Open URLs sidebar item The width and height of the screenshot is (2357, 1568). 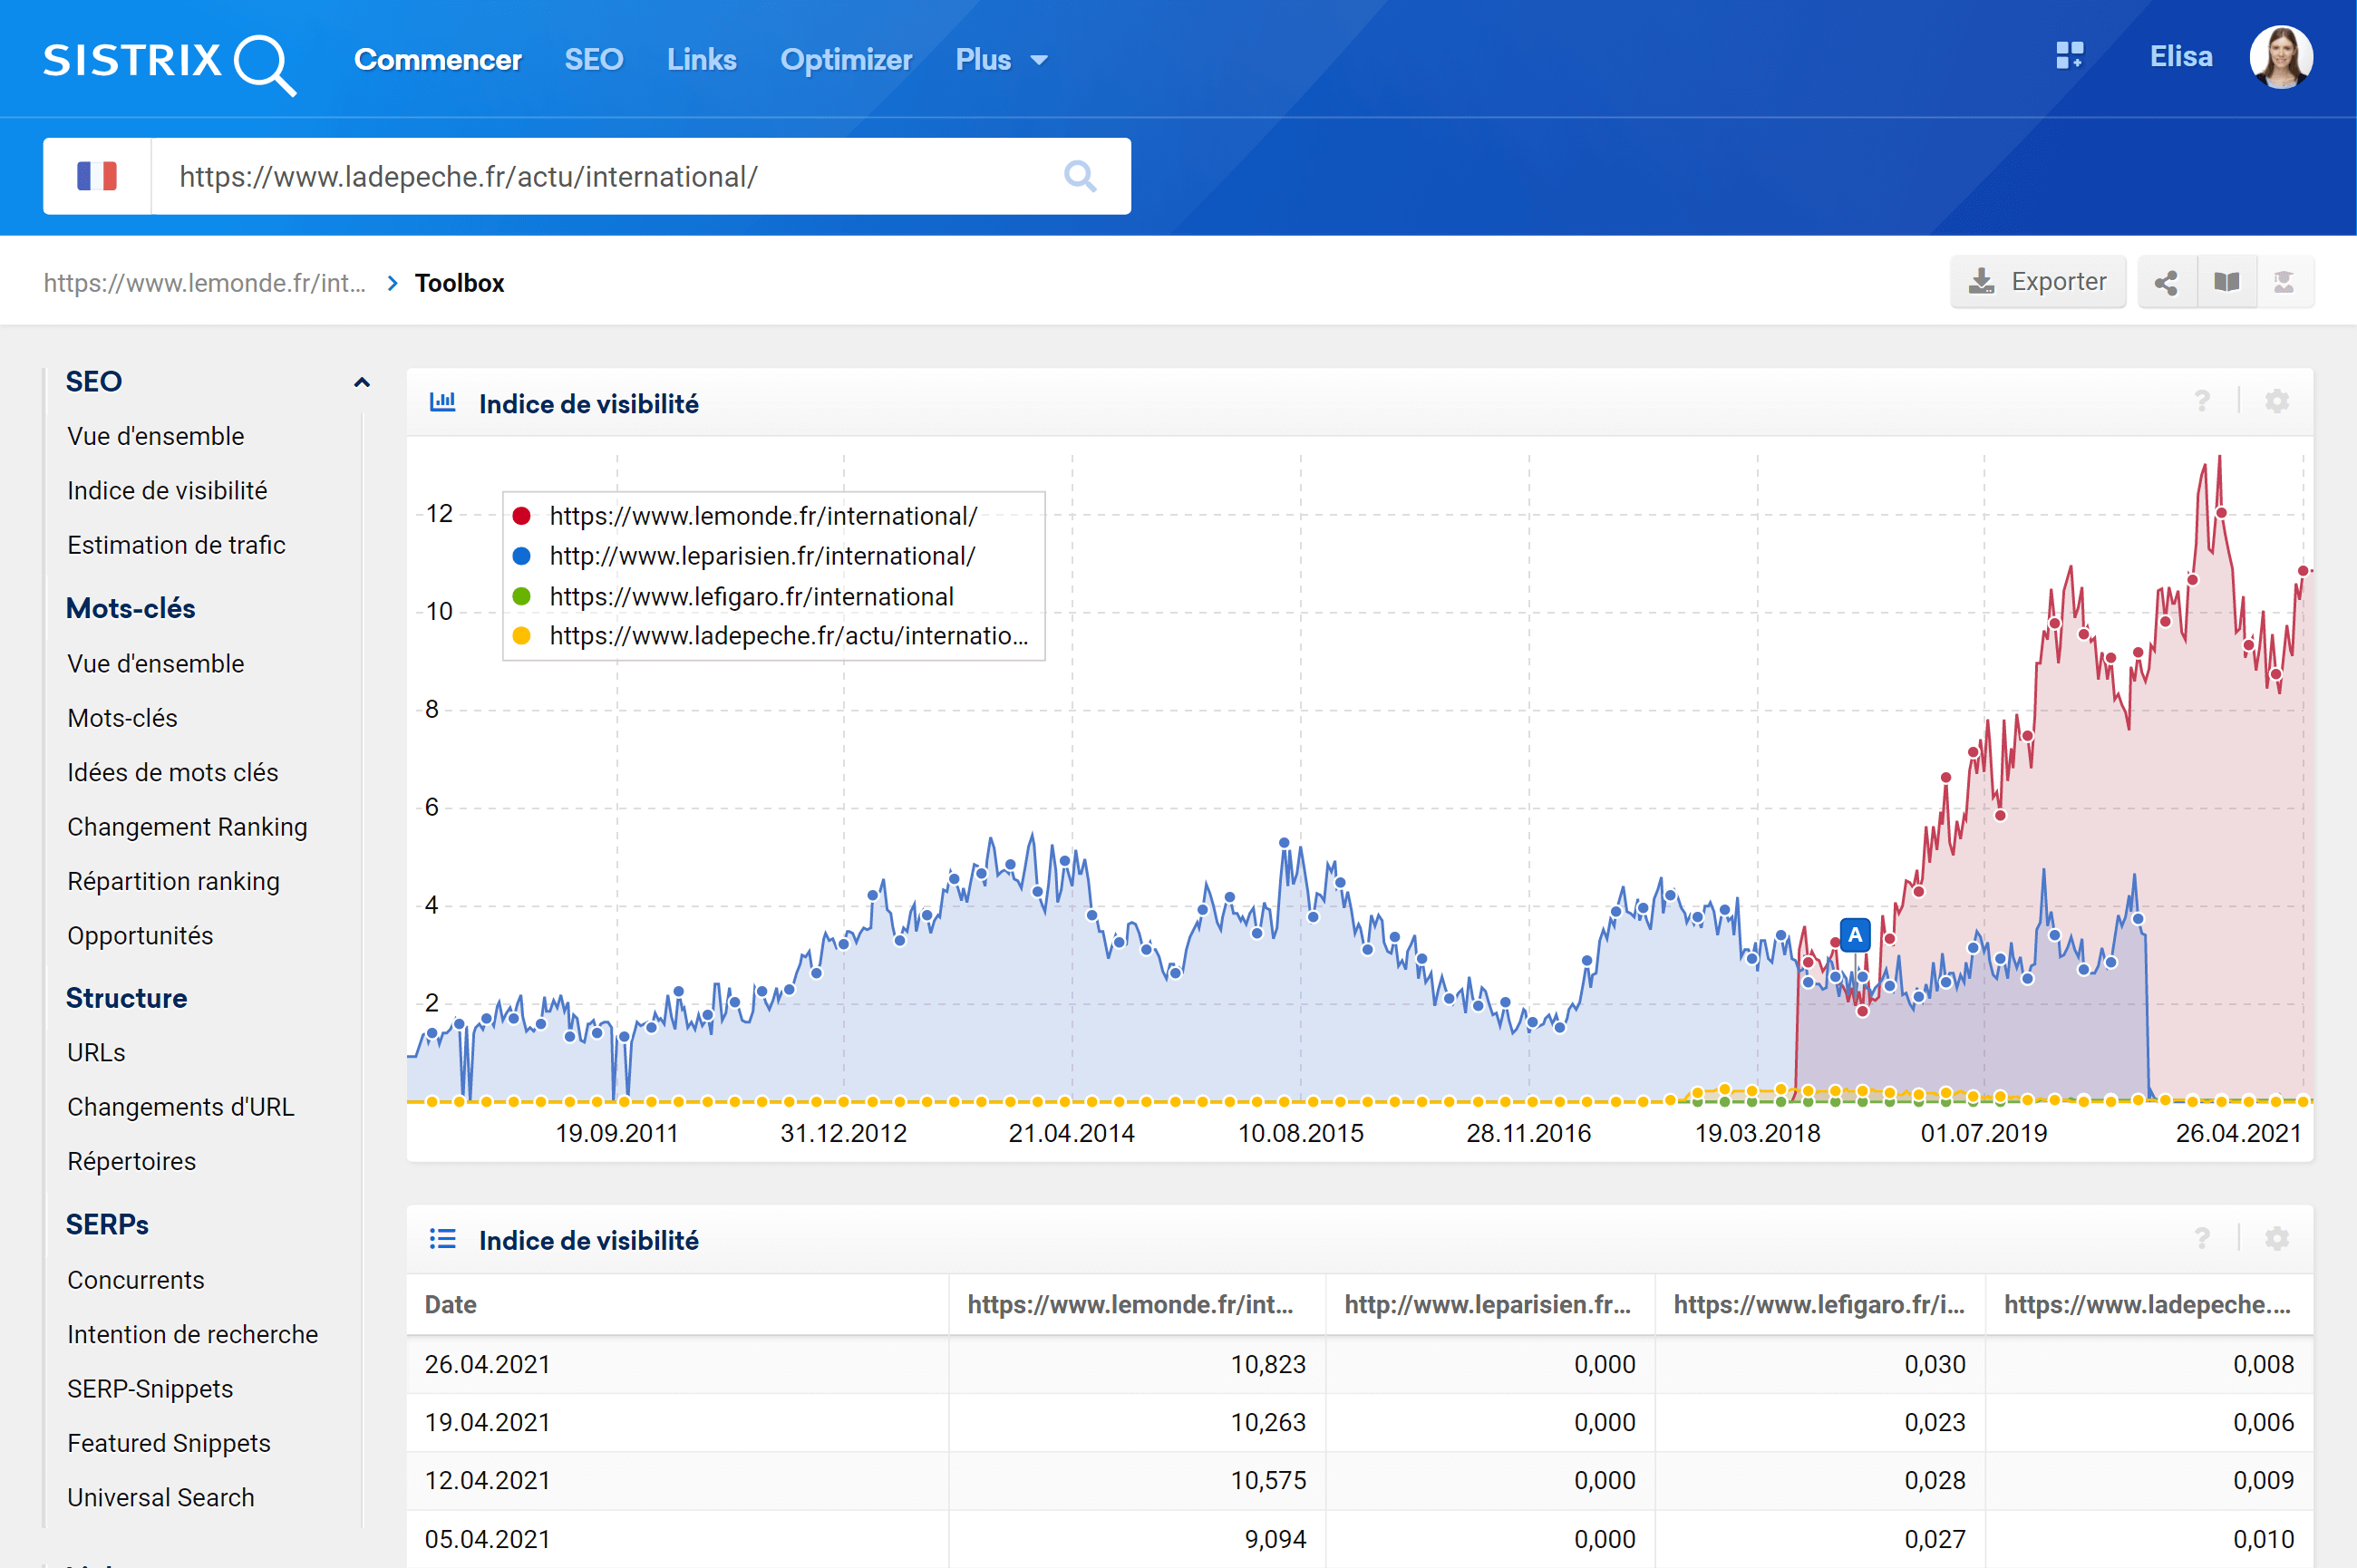[96, 1053]
